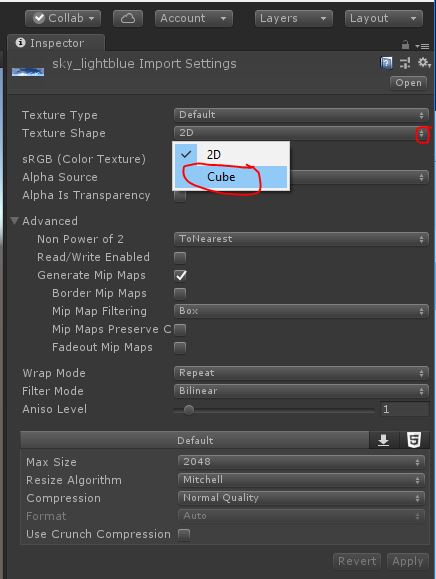Viewport: 436px width, 579px height.
Task: Open the Collab dropdown
Action: [x=63, y=18]
